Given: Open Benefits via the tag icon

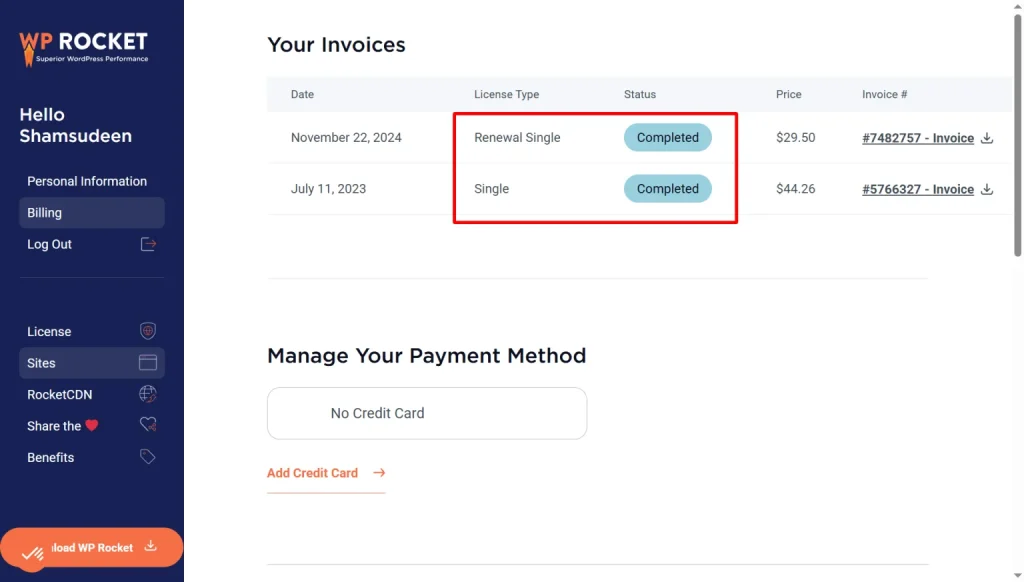Looking at the screenshot, I should tap(147, 457).
